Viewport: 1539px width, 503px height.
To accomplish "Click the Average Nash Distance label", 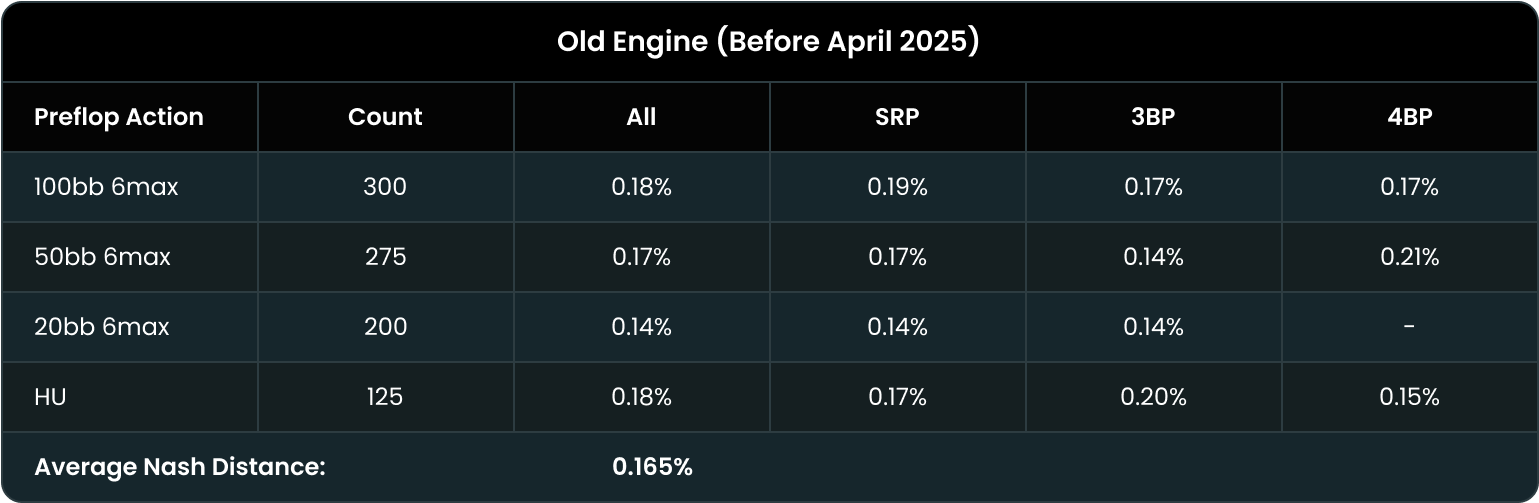I will (180, 467).
